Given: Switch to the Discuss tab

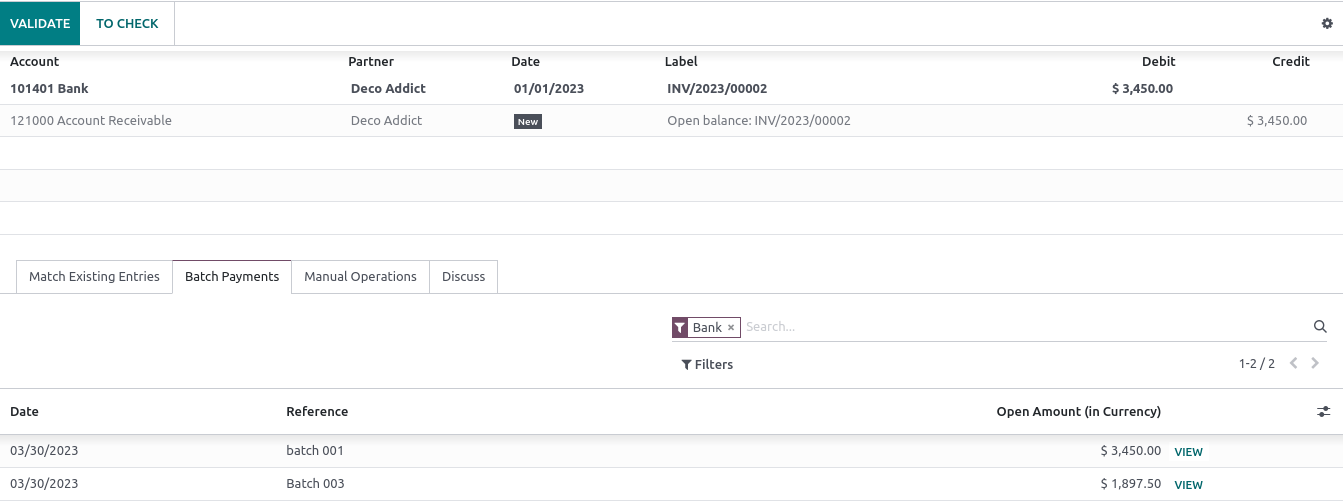Looking at the screenshot, I should [463, 277].
